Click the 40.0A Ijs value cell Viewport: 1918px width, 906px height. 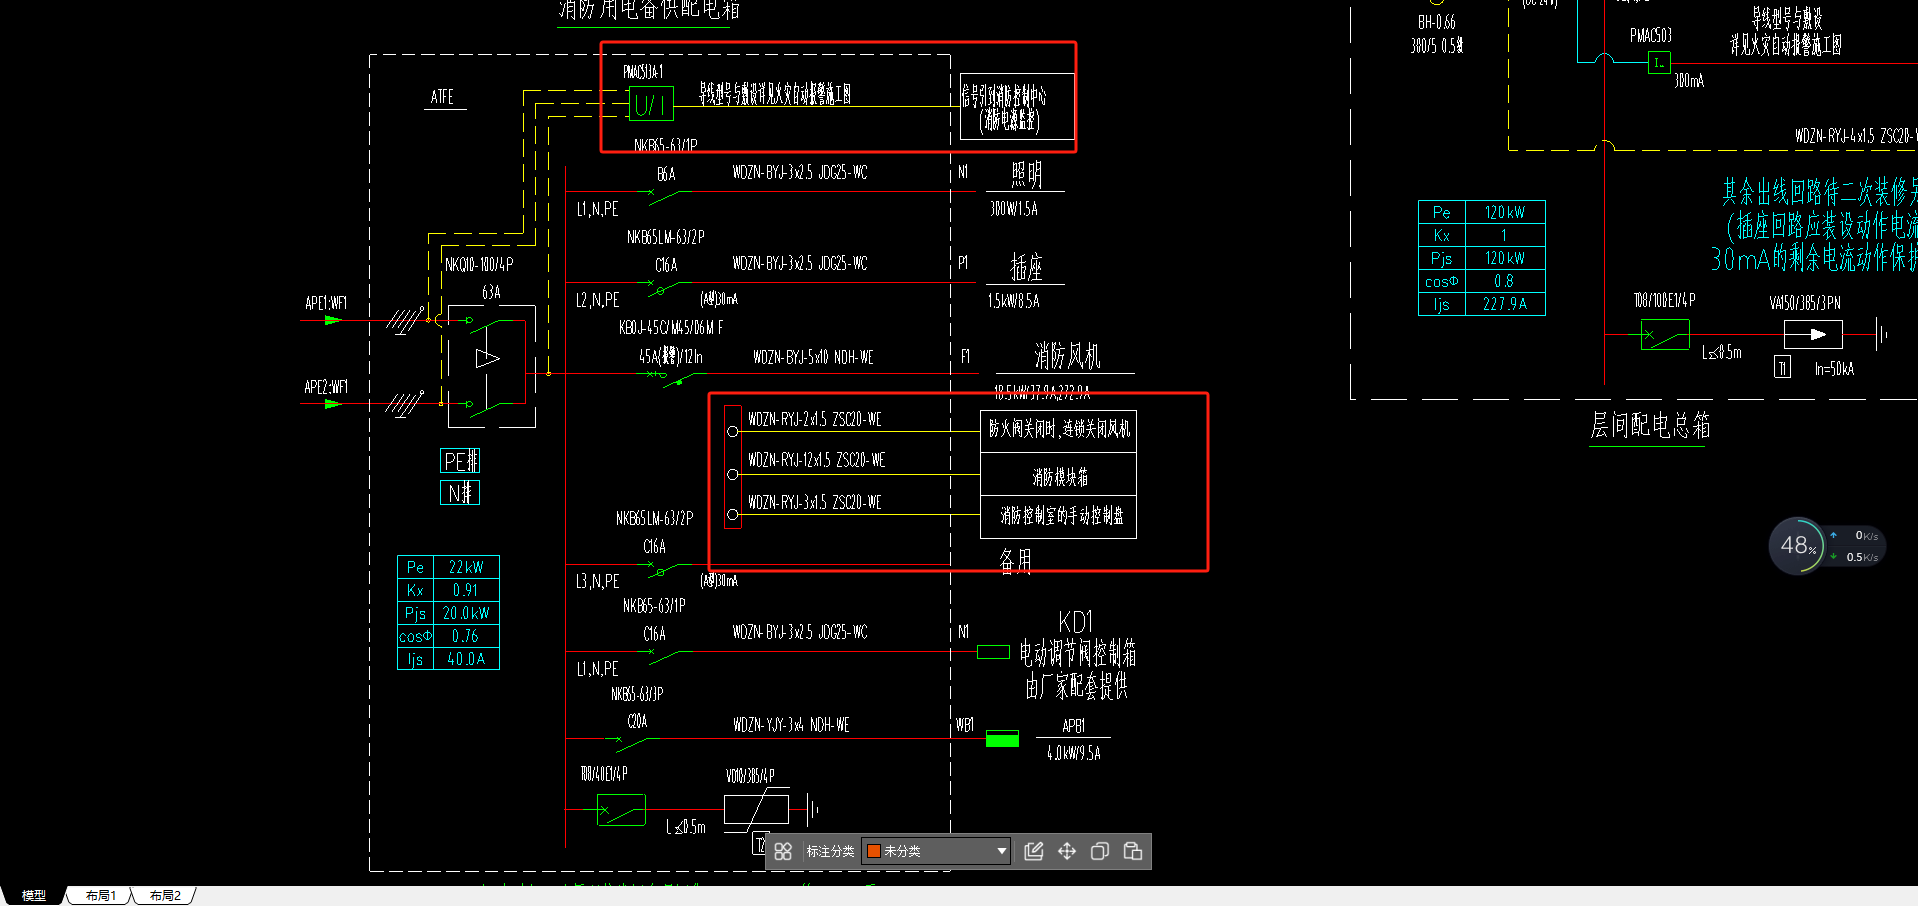(466, 659)
